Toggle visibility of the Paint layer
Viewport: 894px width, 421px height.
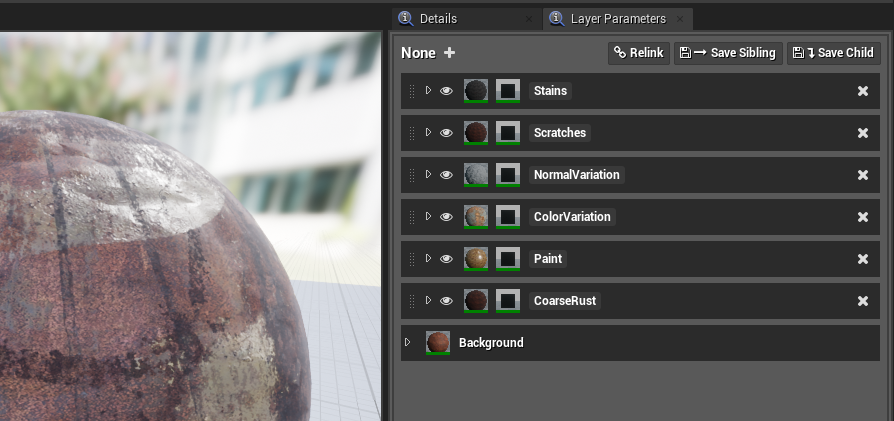click(446, 259)
